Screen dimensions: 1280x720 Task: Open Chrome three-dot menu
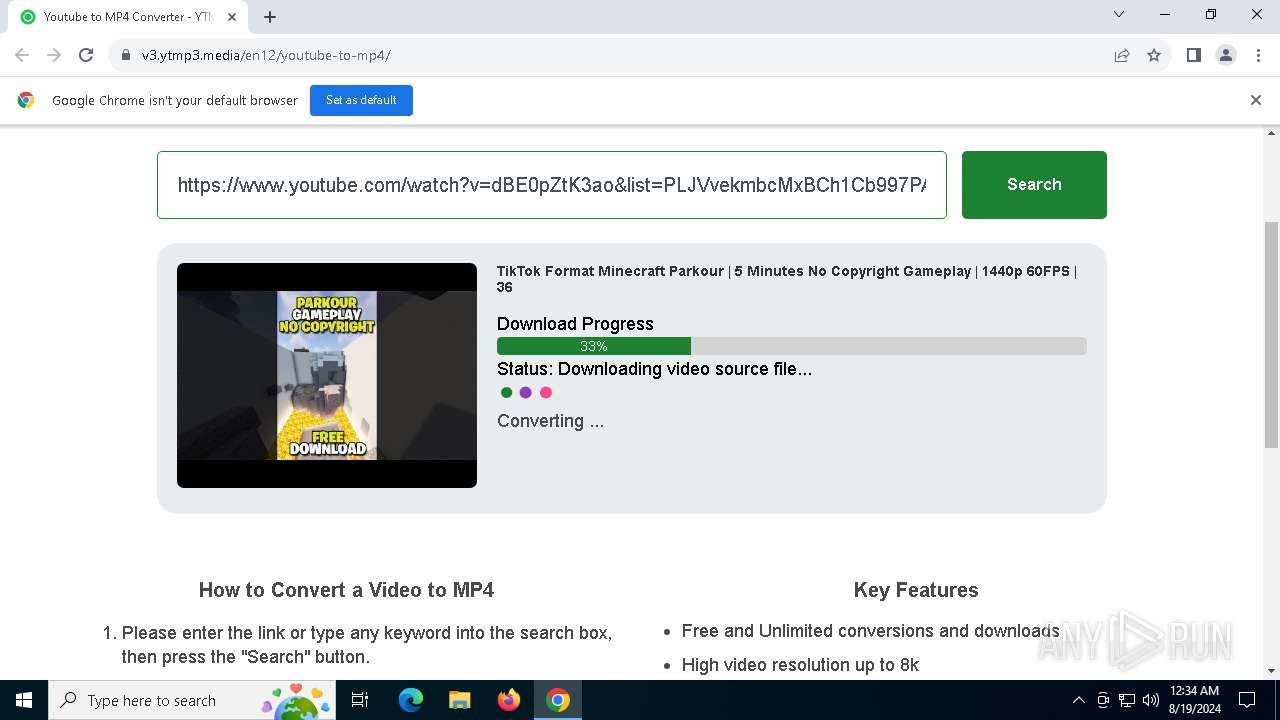(x=1258, y=55)
